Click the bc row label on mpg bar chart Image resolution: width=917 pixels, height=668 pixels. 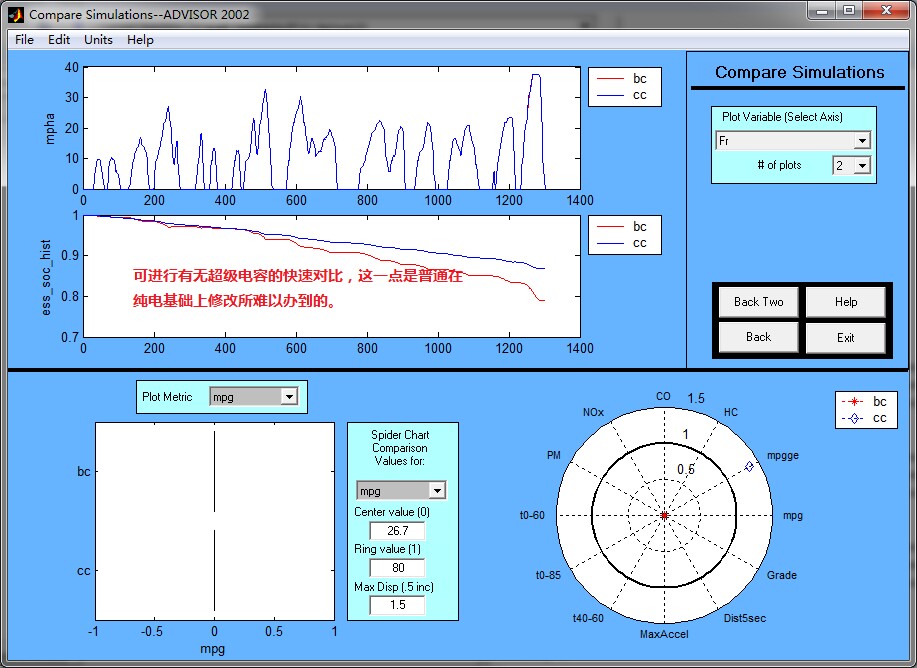(84, 471)
